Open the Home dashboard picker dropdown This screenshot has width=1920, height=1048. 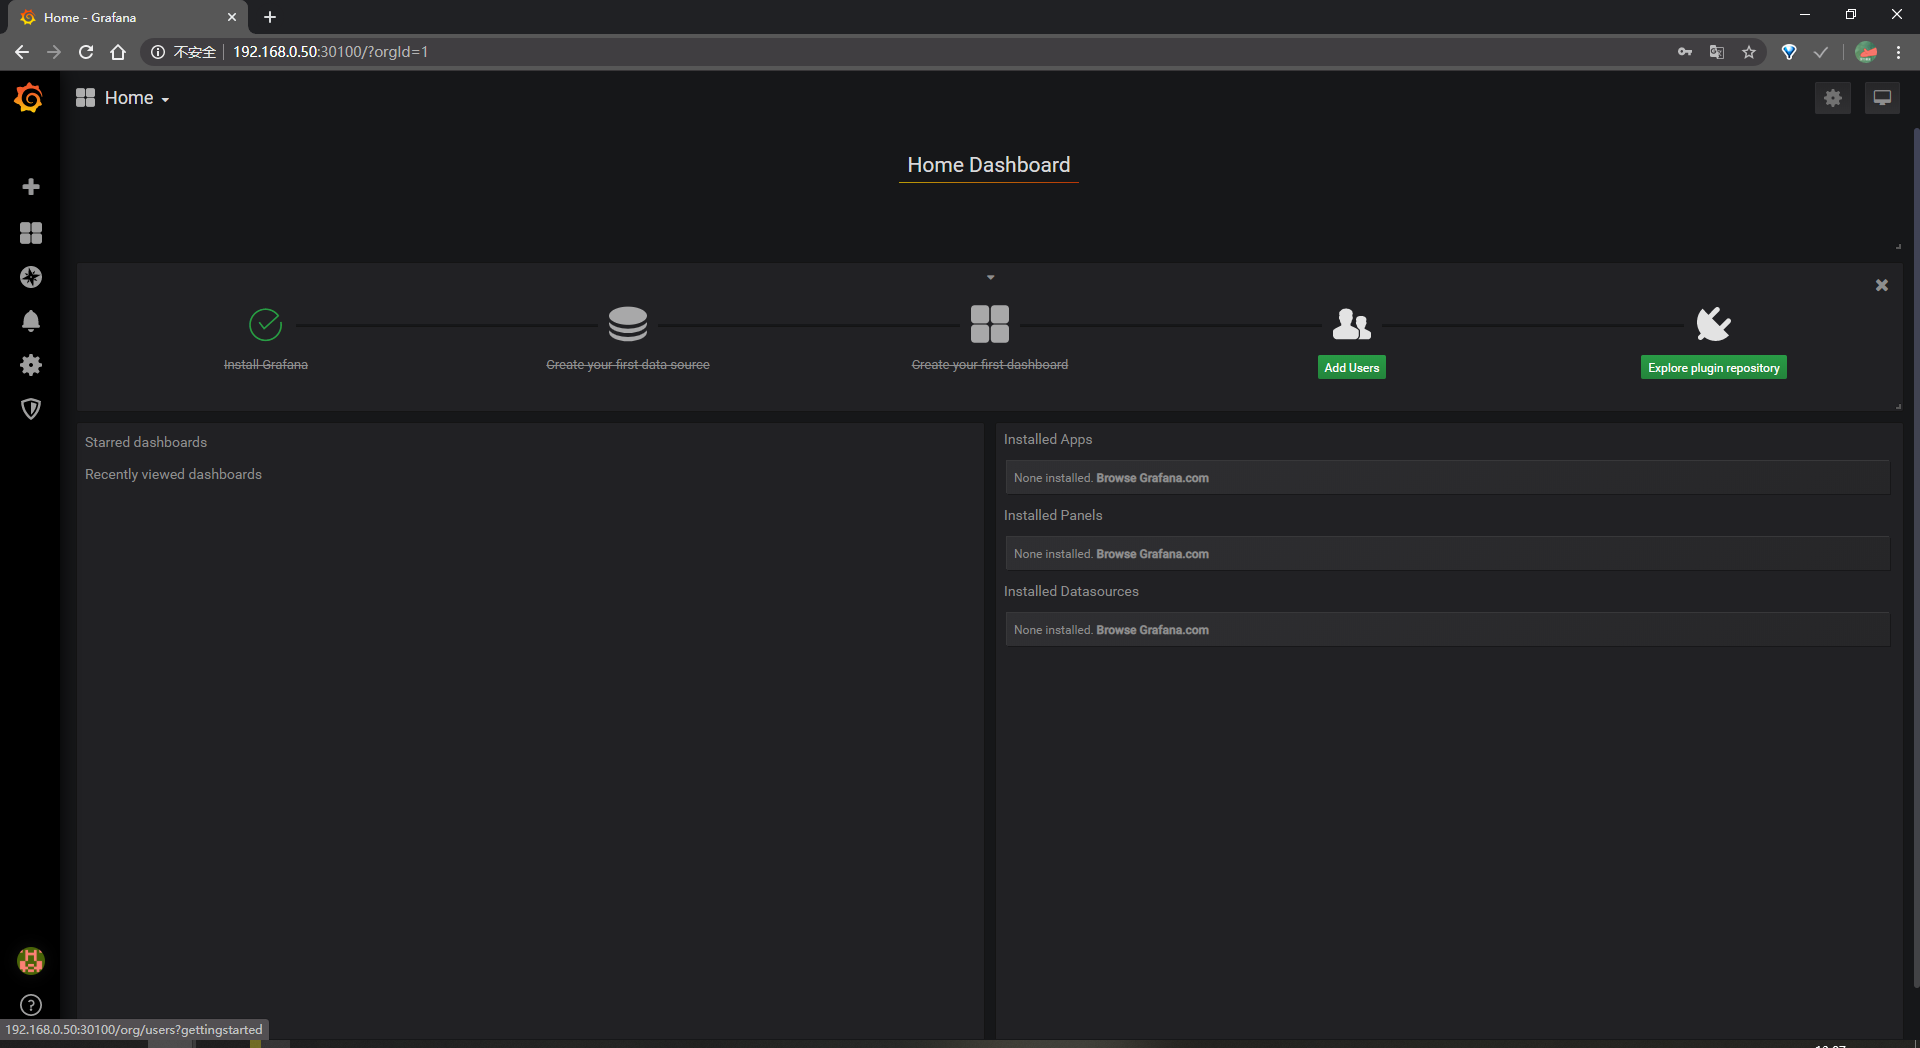pyautogui.click(x=122, y=98)
